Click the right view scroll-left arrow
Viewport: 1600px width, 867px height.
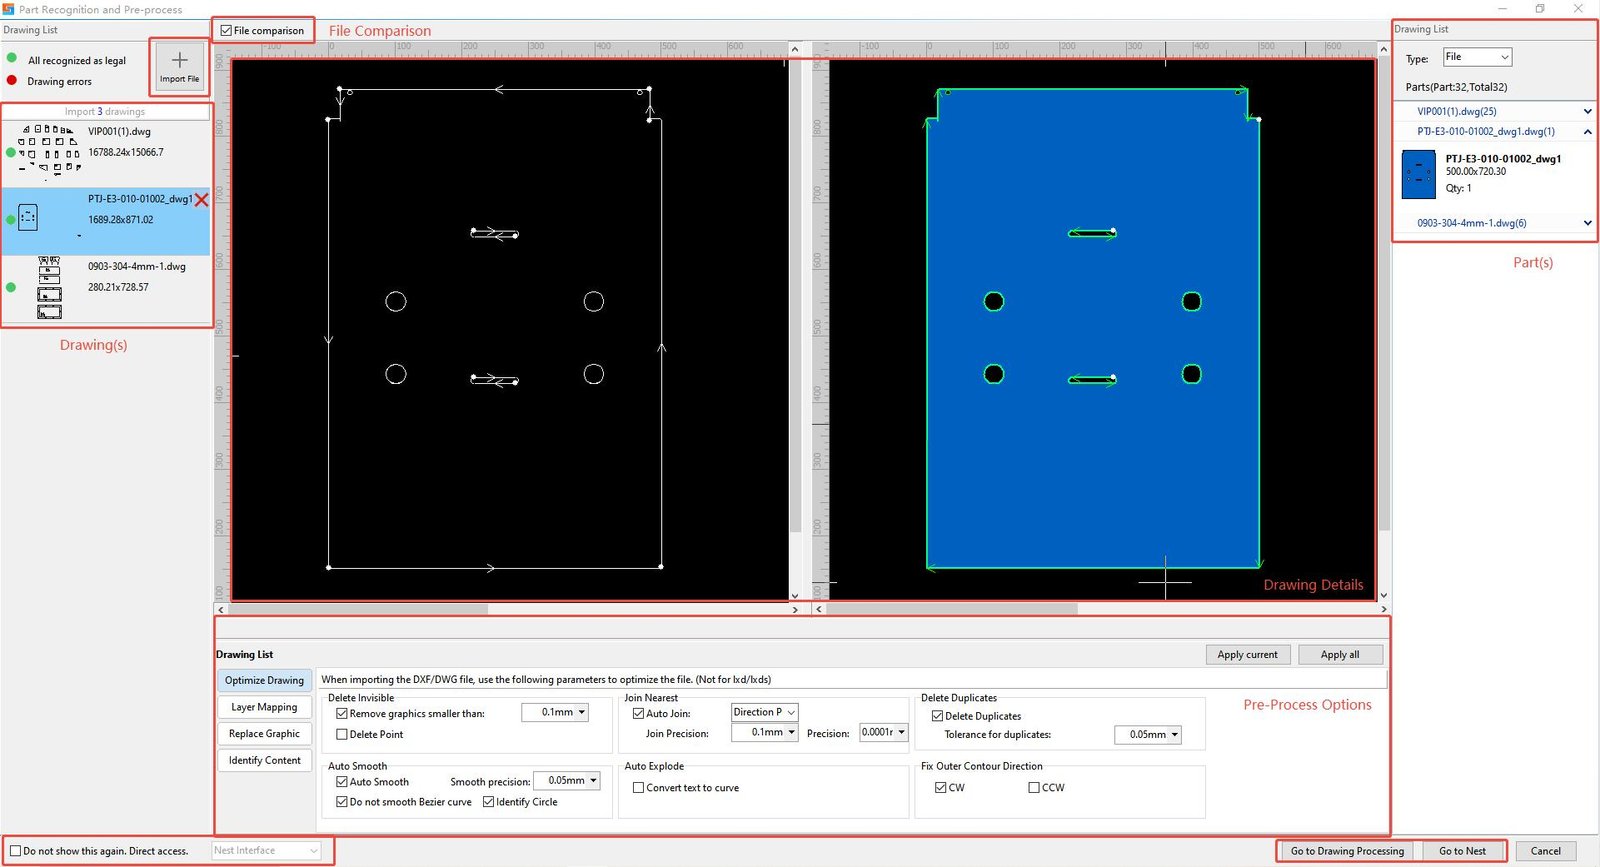[819, 609]
